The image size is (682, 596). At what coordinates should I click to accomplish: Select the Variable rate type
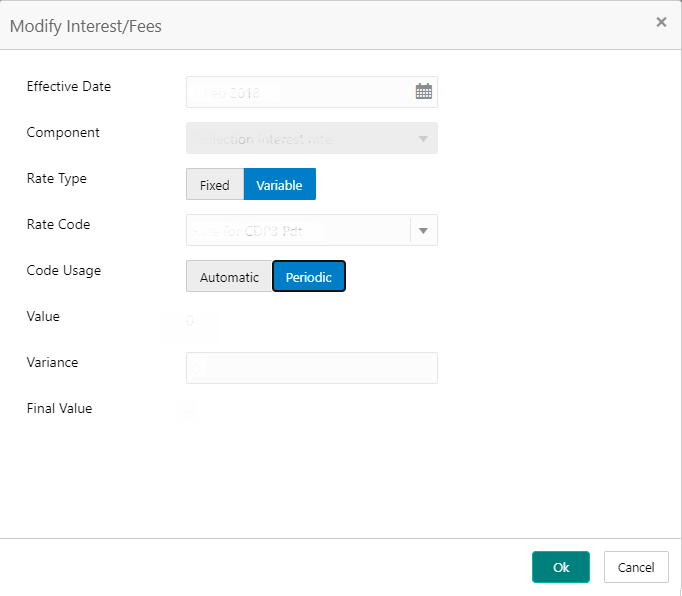coord(280,185)
